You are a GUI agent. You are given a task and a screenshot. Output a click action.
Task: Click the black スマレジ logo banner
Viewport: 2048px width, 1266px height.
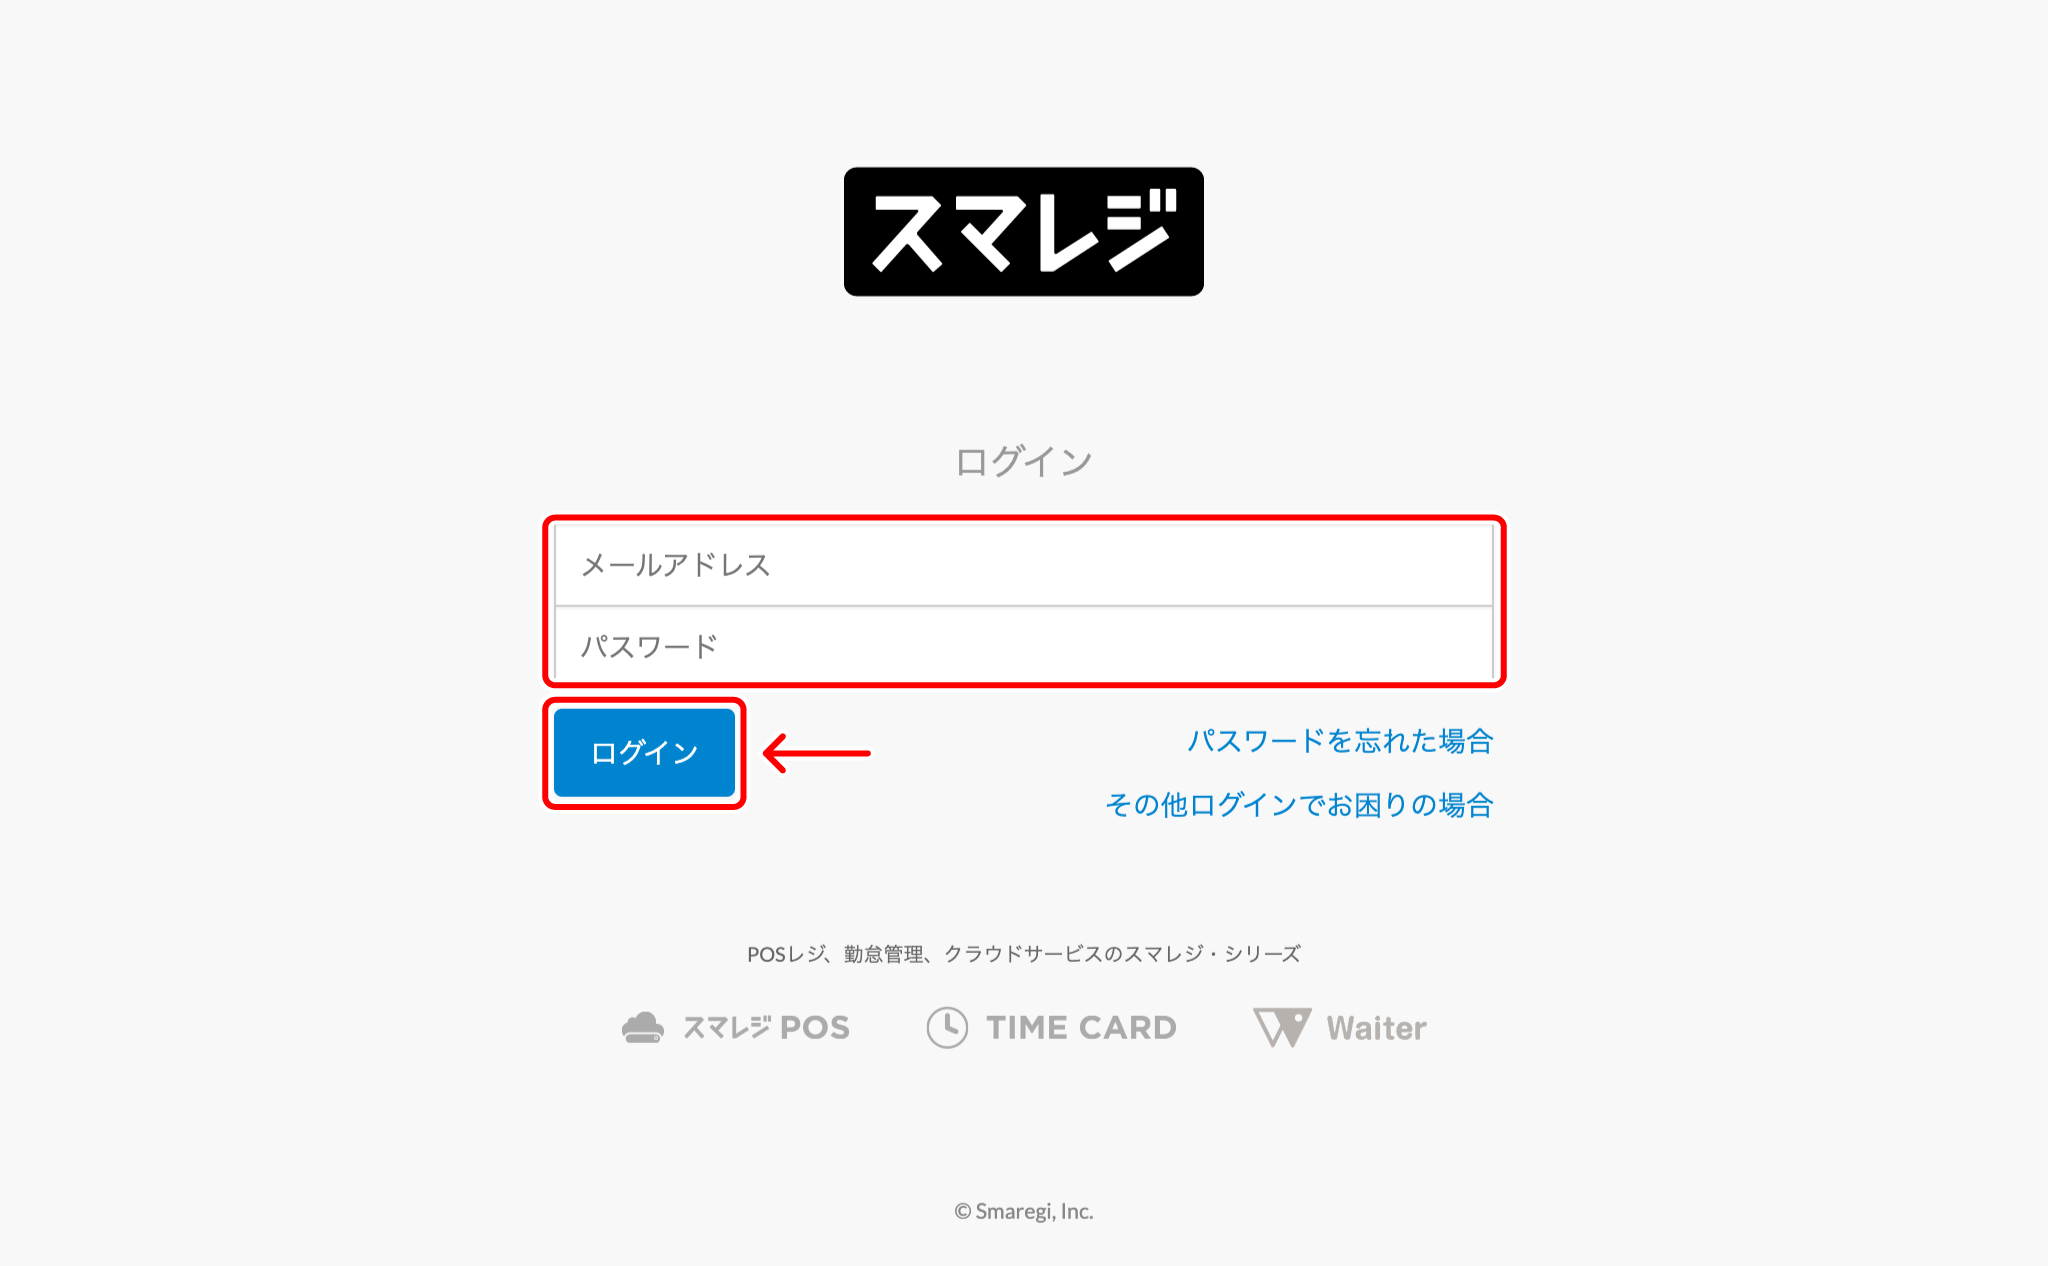pos(1023,231)
